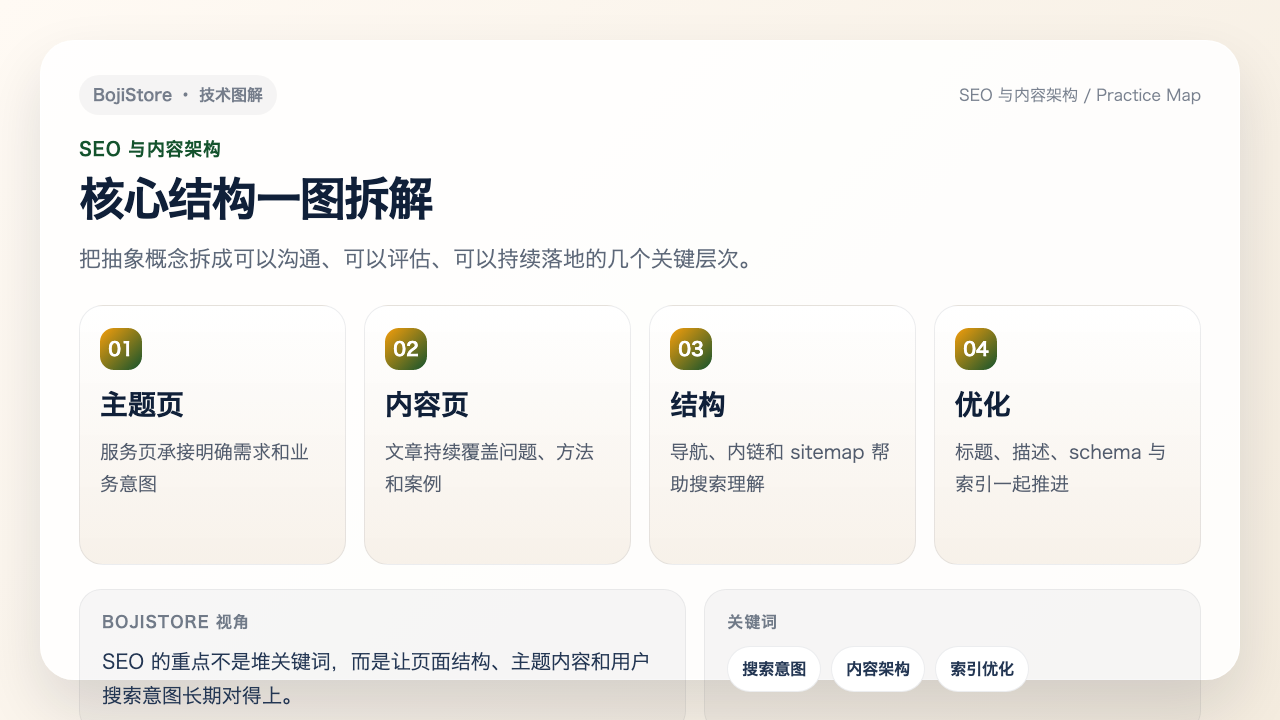Click the gradient background of the 01 badge
The height and width of the screenshot is (720, 1280).
[120, 349]
